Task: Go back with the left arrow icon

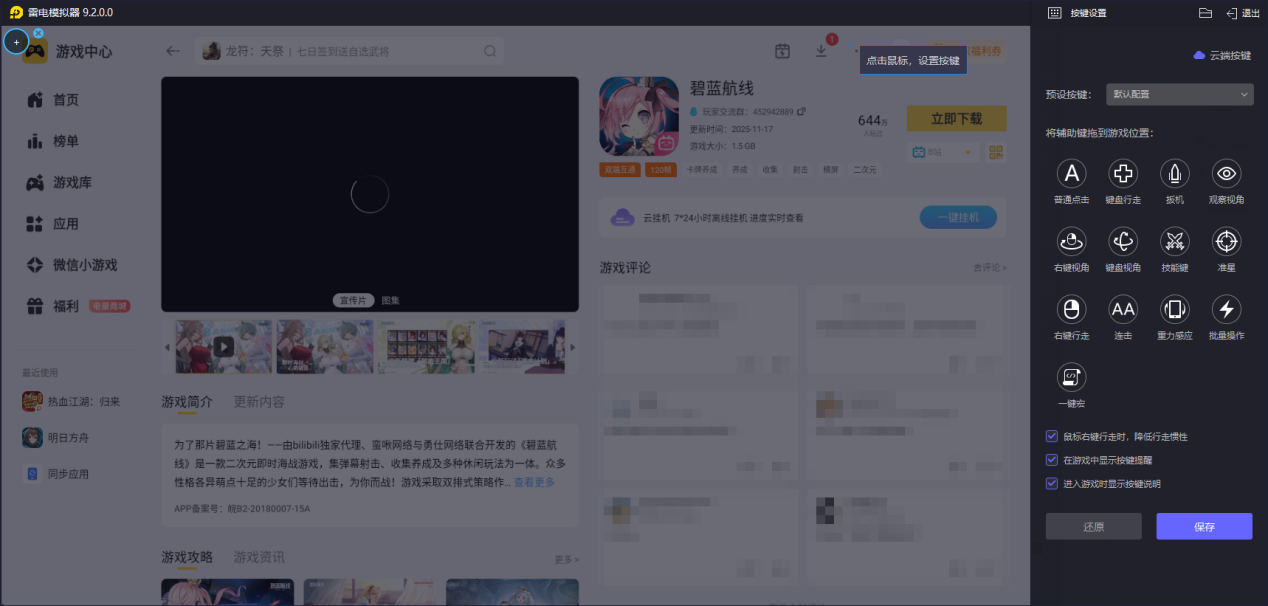Action: [173, 51]
